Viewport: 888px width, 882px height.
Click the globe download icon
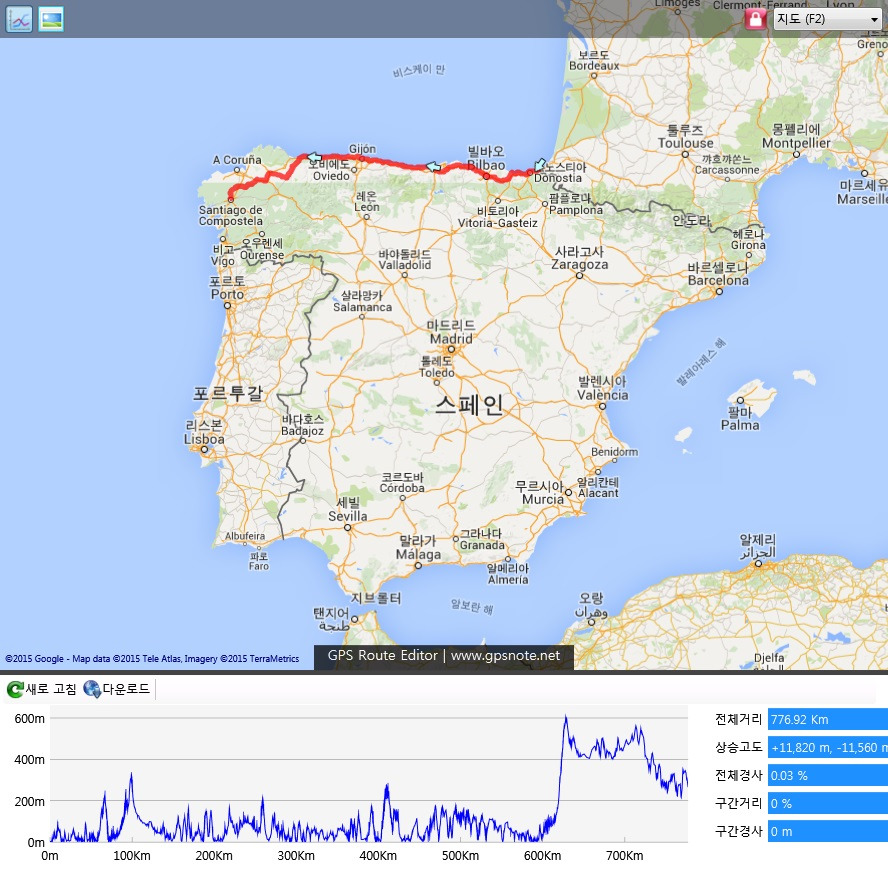92,689
